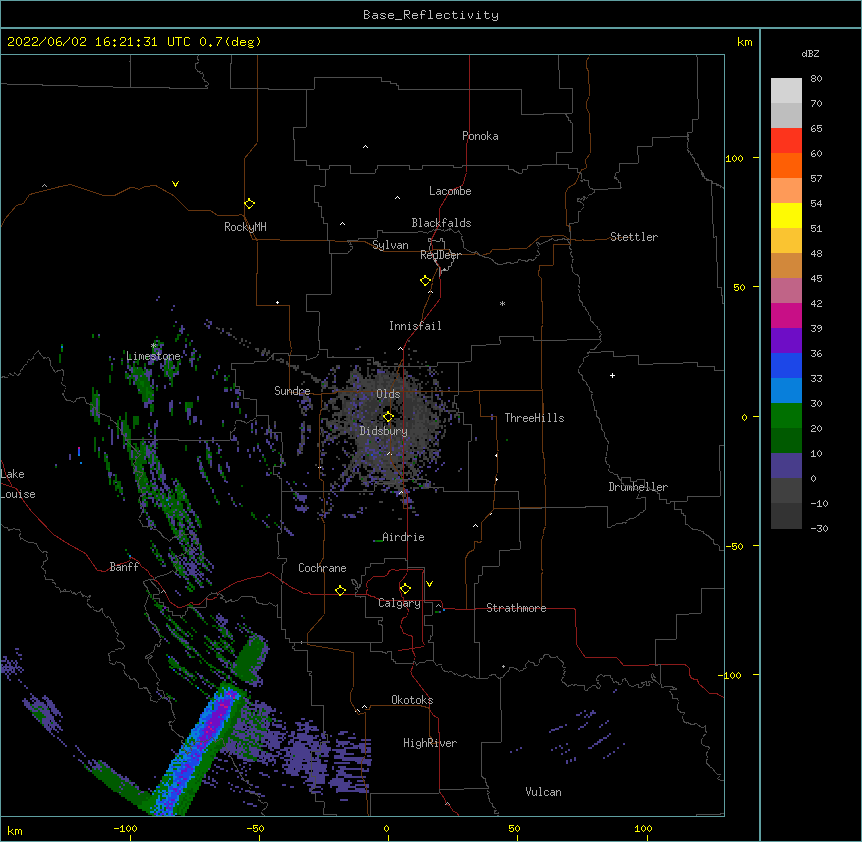Select the Airdrie city label
This screenshot has height=842, width=862.
[x=404, y=537]
